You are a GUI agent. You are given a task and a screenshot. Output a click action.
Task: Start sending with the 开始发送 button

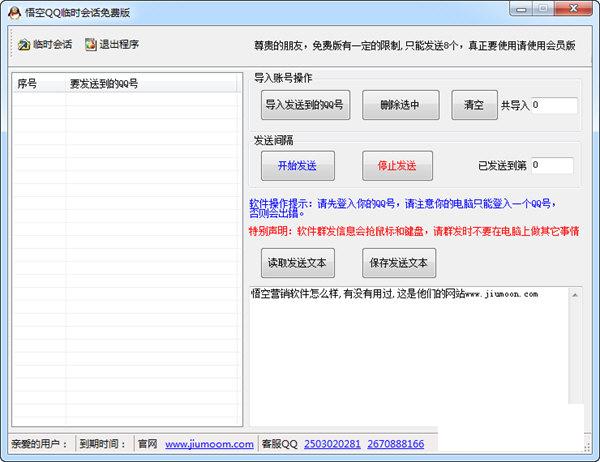point(298,166)
